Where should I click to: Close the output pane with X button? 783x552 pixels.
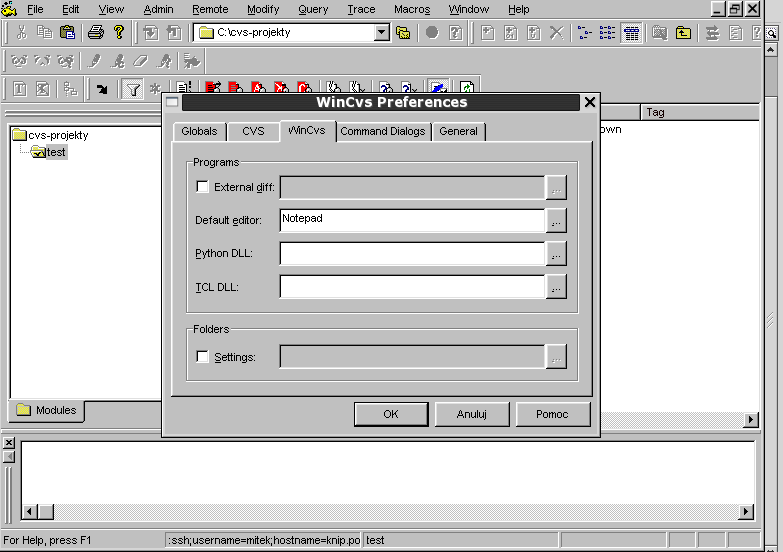pyautogui.click(x=8, y=443)
